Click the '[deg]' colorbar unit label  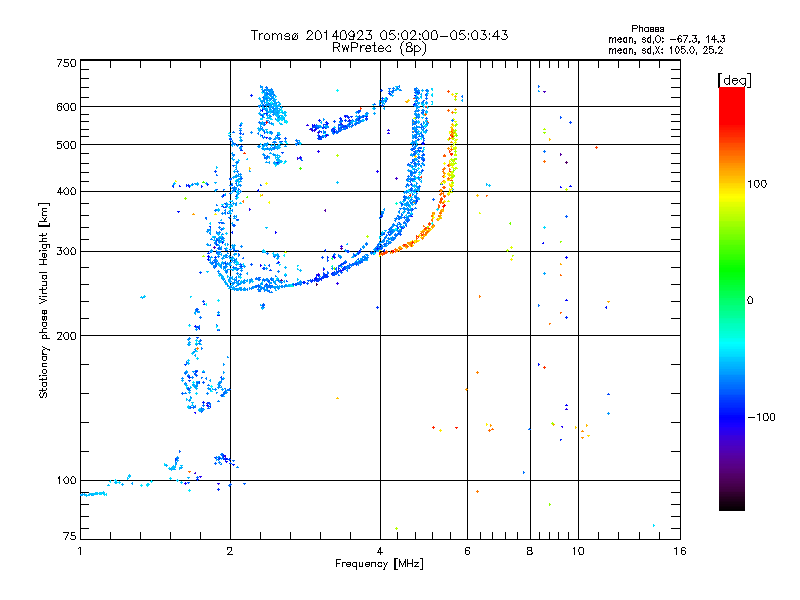pyautogui.click(x=734, y=80)
